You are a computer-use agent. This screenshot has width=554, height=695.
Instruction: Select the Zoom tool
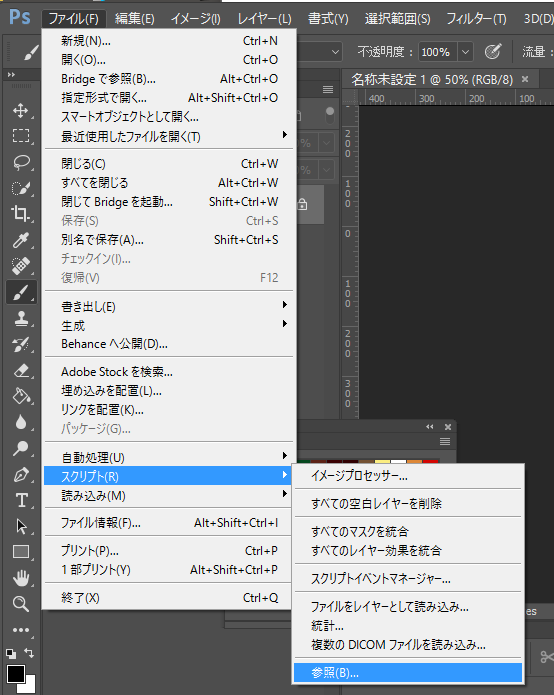[x=20, y=604]
